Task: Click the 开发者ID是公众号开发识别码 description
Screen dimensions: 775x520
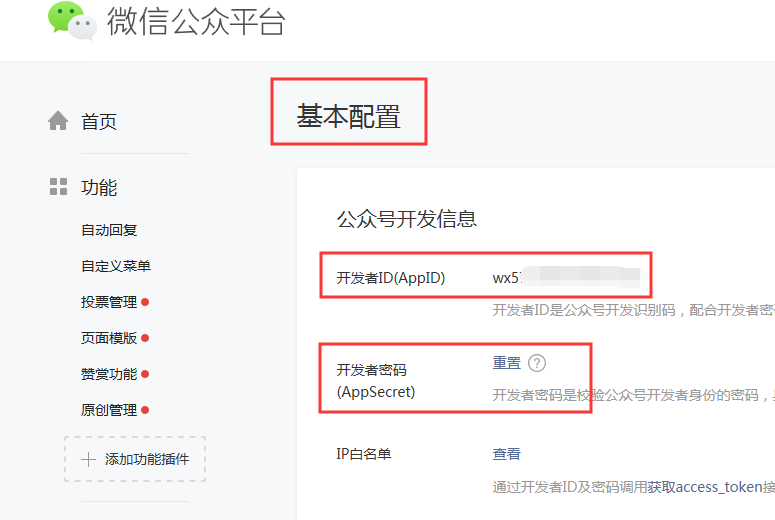Action: tap(634, 310)
